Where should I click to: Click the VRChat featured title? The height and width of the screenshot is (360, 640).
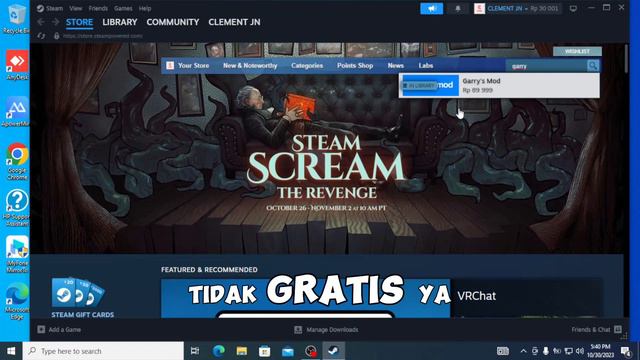pos(476,296)
